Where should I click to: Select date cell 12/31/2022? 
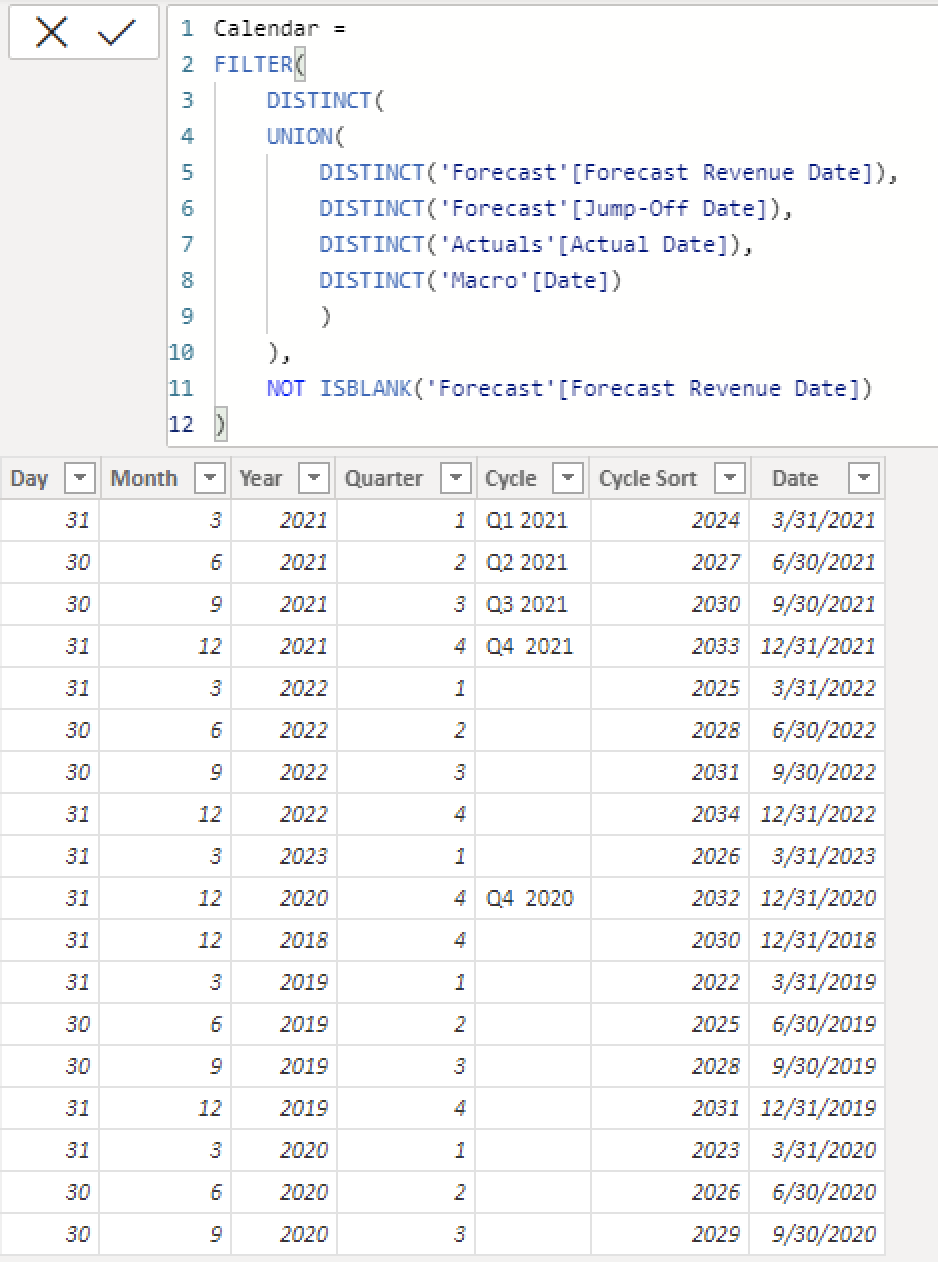coord(819,814)
